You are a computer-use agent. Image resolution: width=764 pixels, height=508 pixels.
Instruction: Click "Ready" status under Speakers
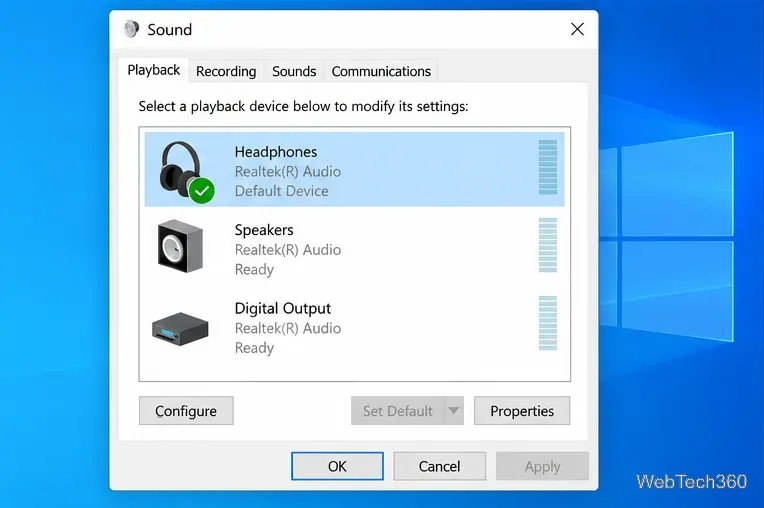click(254, 269)
